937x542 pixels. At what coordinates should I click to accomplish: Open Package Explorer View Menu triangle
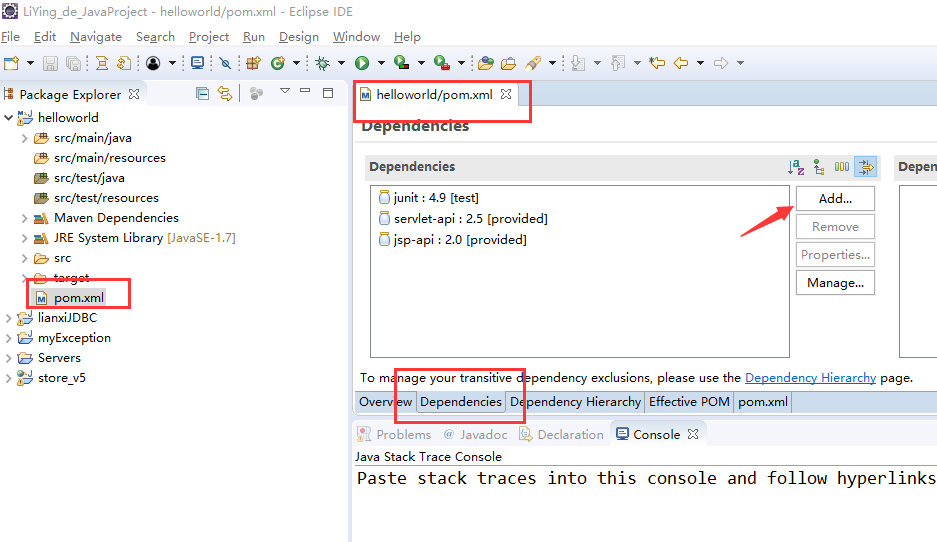point(284,91)
